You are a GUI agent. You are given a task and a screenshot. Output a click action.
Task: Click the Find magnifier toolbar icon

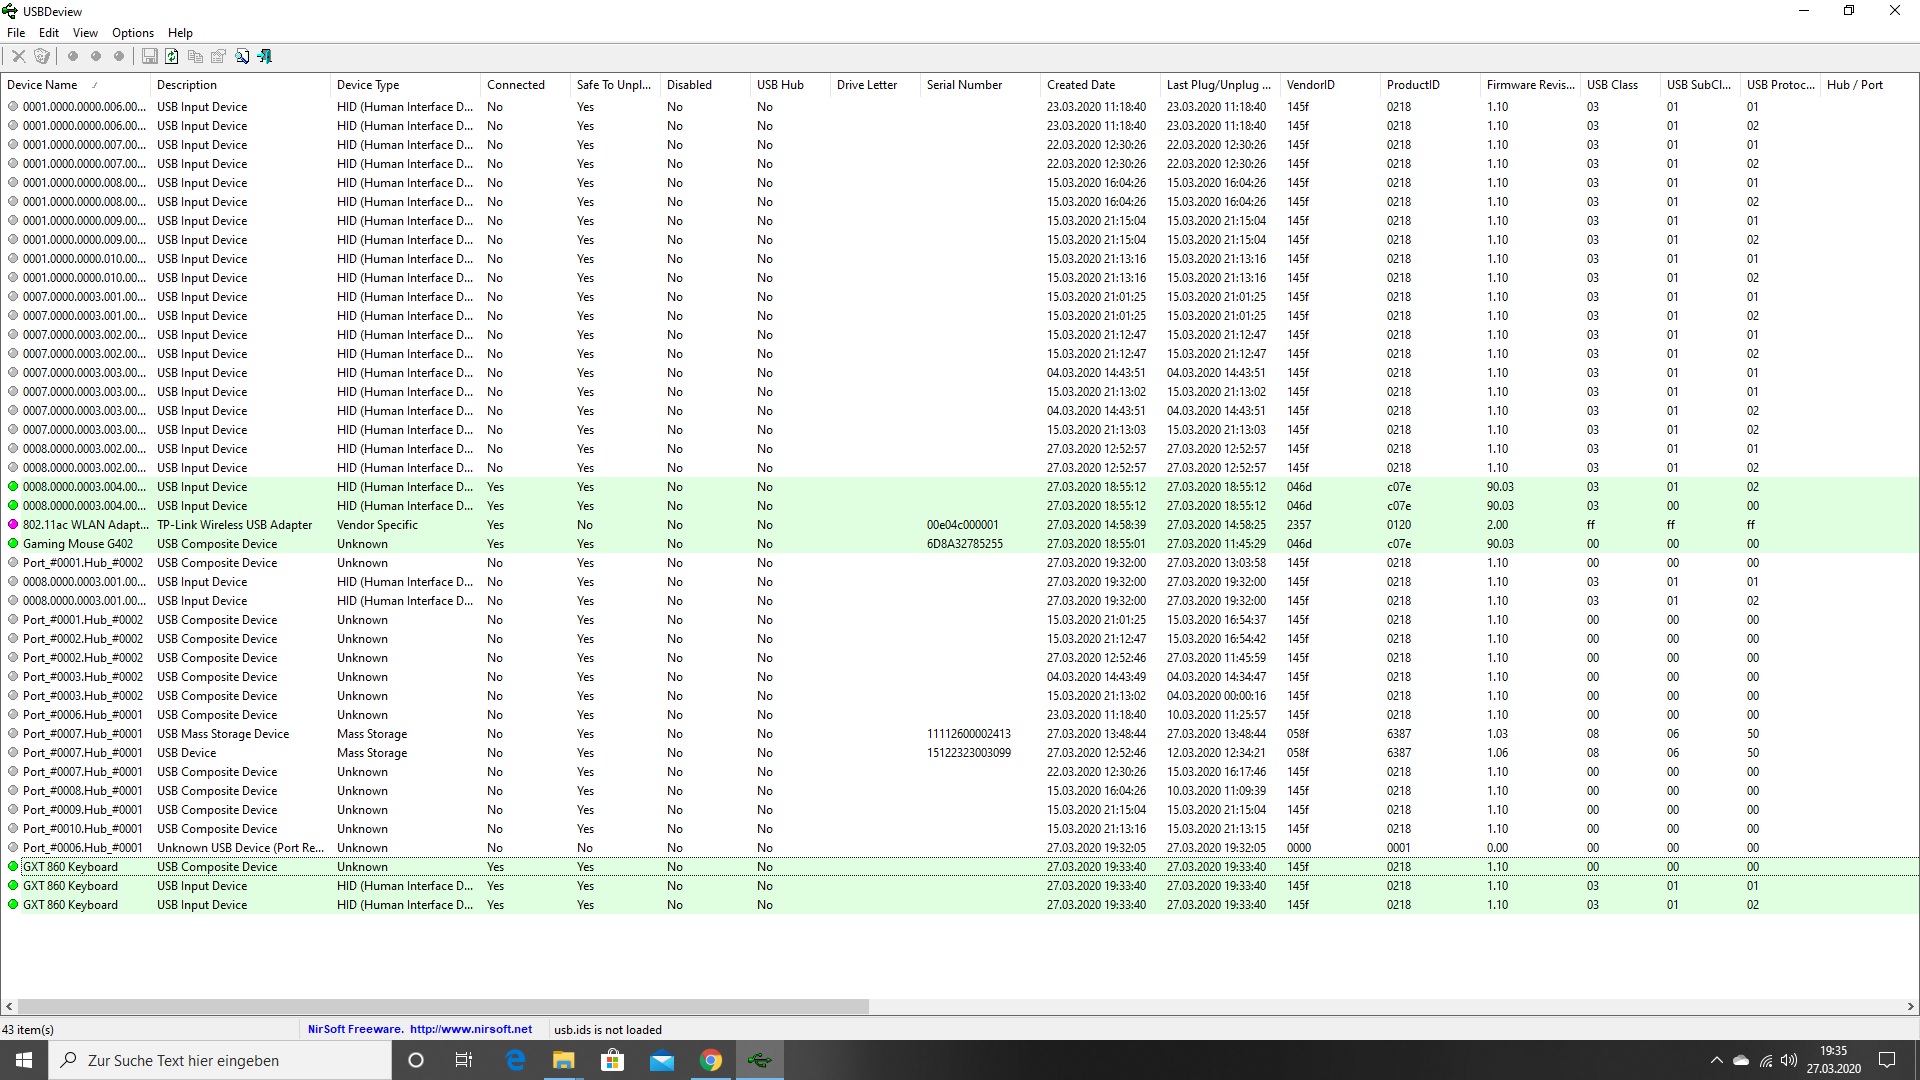242,57
